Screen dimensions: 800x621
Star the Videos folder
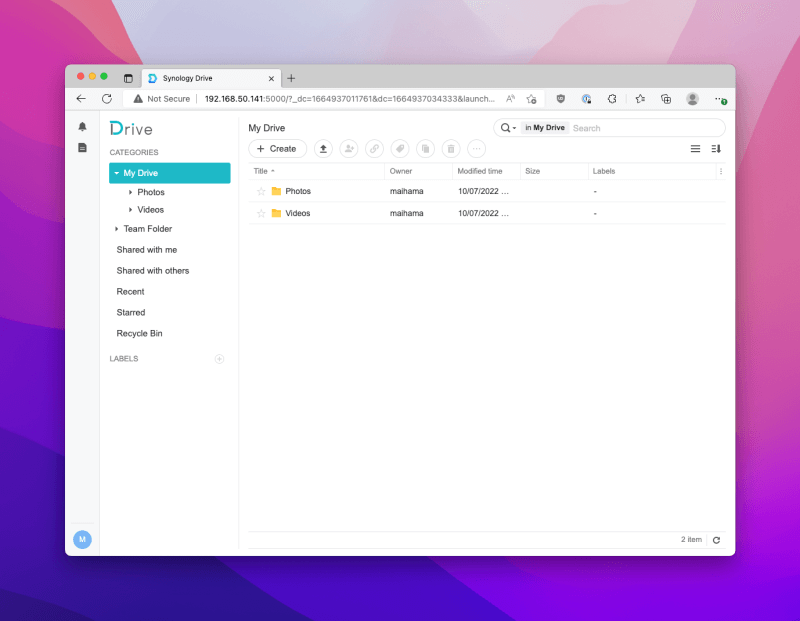(x=261, y=213)
